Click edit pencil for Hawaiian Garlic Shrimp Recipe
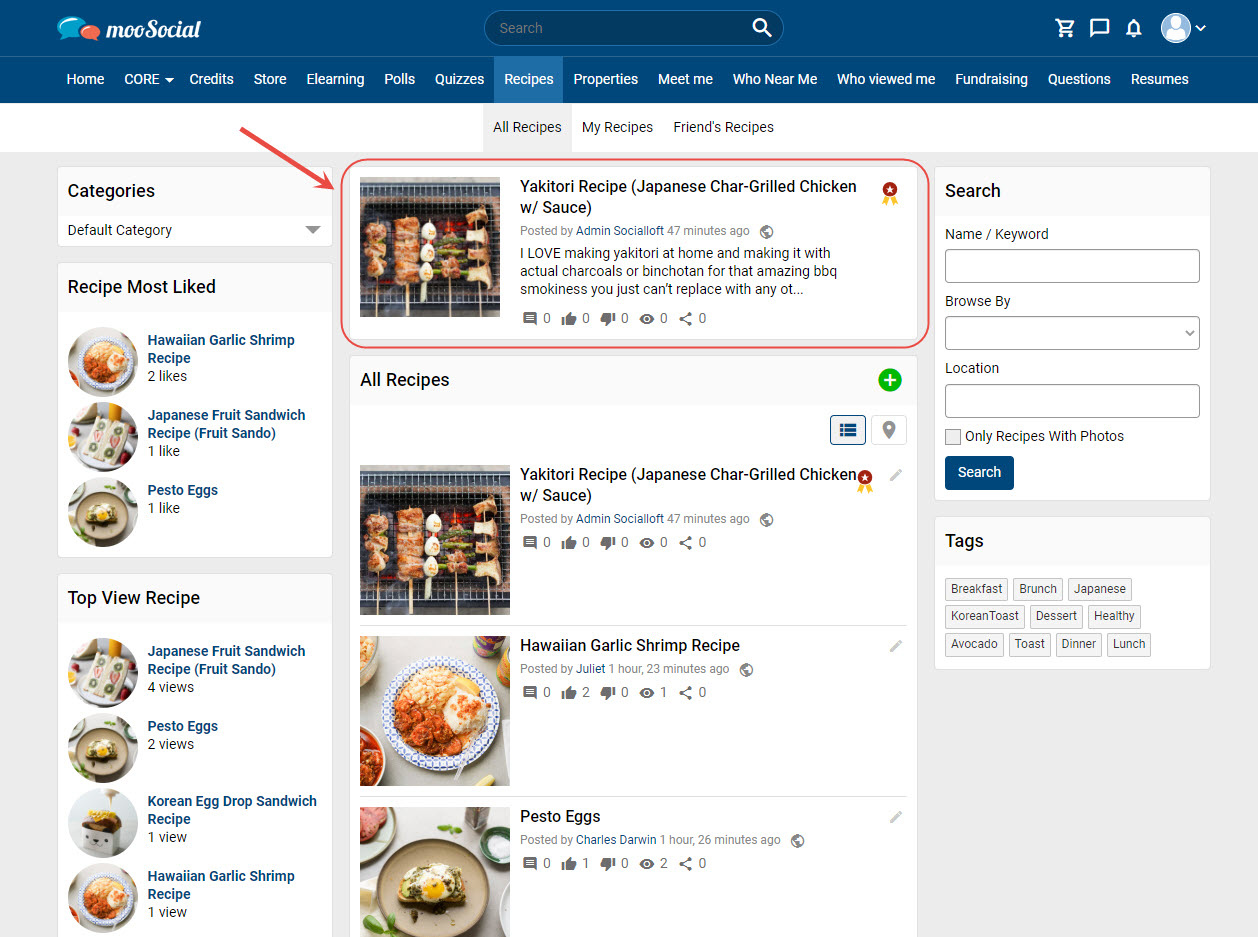1258x937 pixels. [x=896, y=646]
